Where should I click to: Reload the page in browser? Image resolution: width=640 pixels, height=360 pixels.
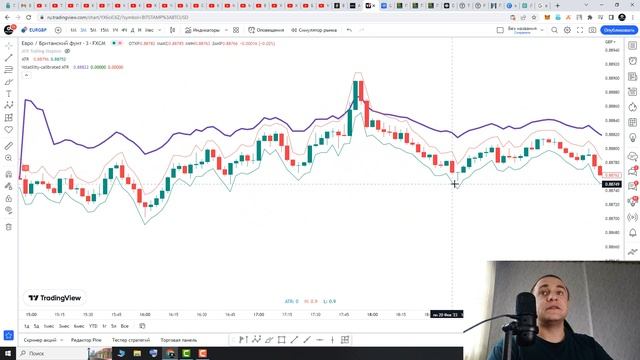[x=29, y=18]
